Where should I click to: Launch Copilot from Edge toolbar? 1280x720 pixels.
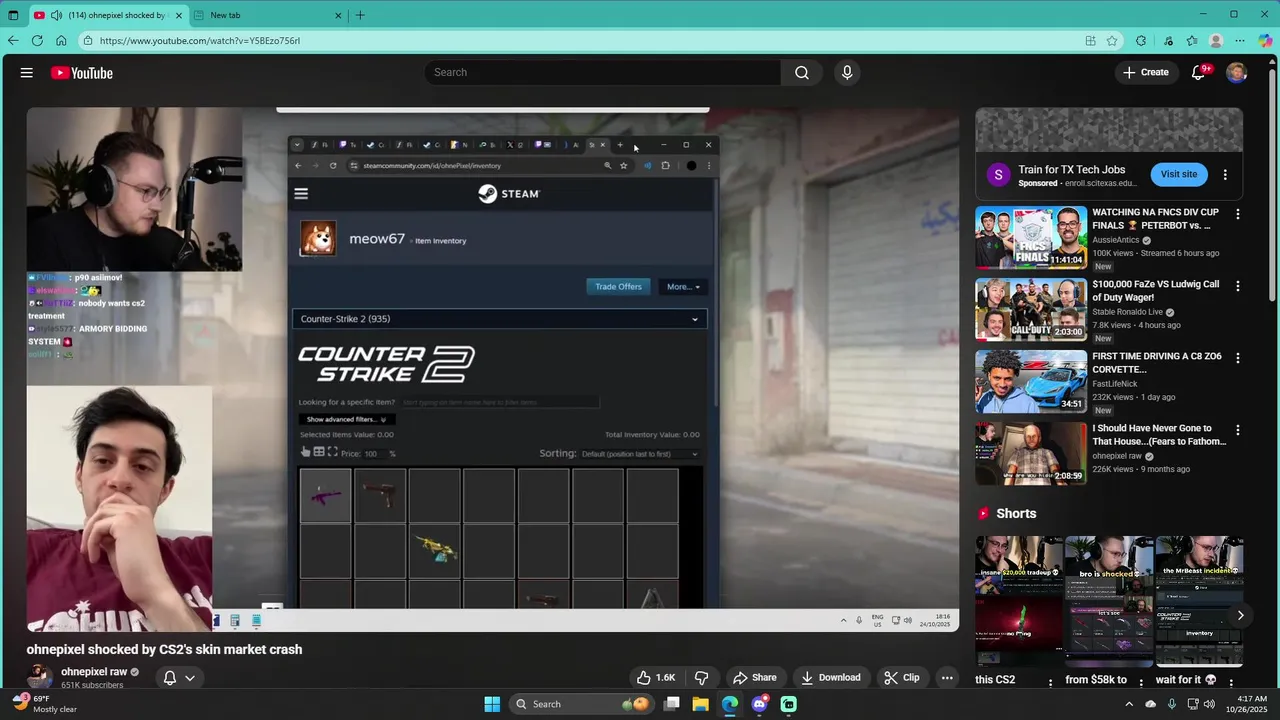click(1266, 41)
